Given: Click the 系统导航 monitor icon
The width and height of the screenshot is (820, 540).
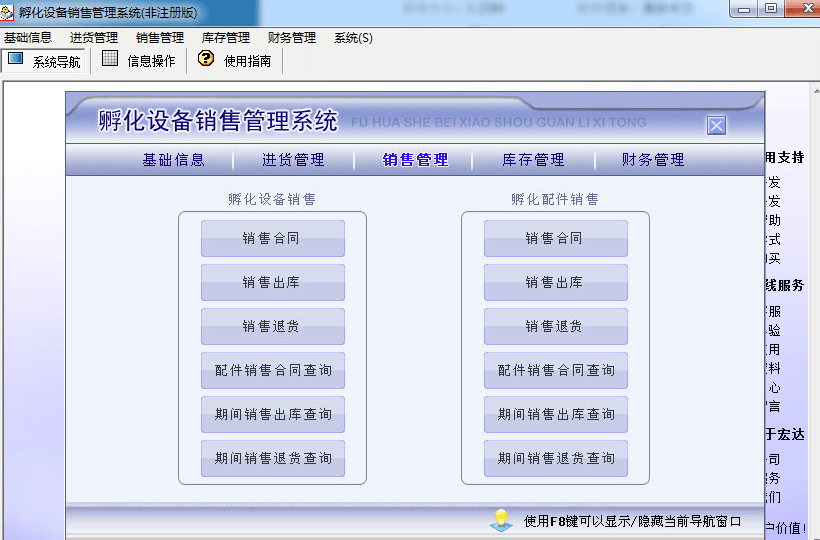Looking at the screenshot, I should [x=15, y=59].
